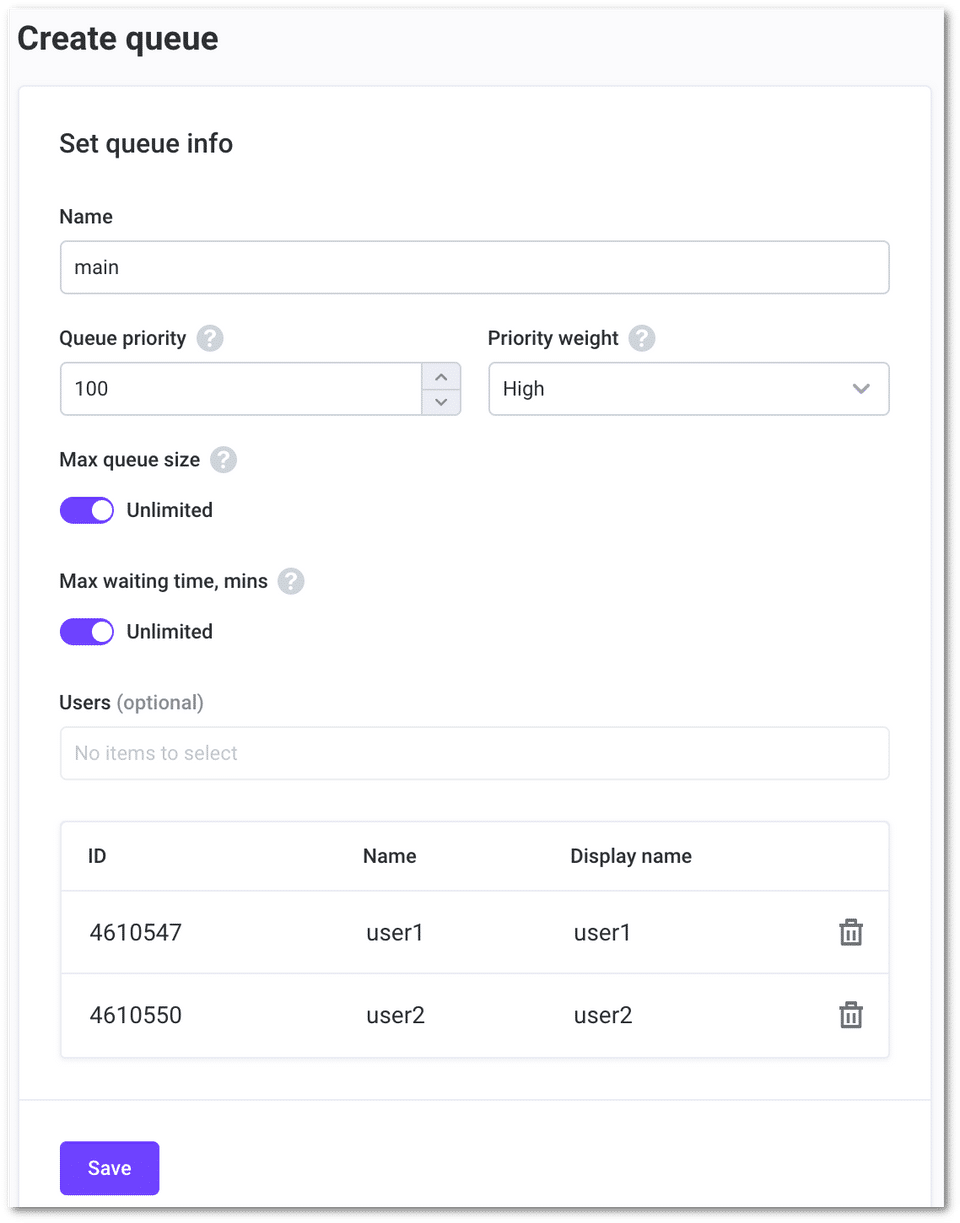Screen dimensions: 960x1223
Task: Open the Priority weight dropdown
Action: tap(688, 389)
